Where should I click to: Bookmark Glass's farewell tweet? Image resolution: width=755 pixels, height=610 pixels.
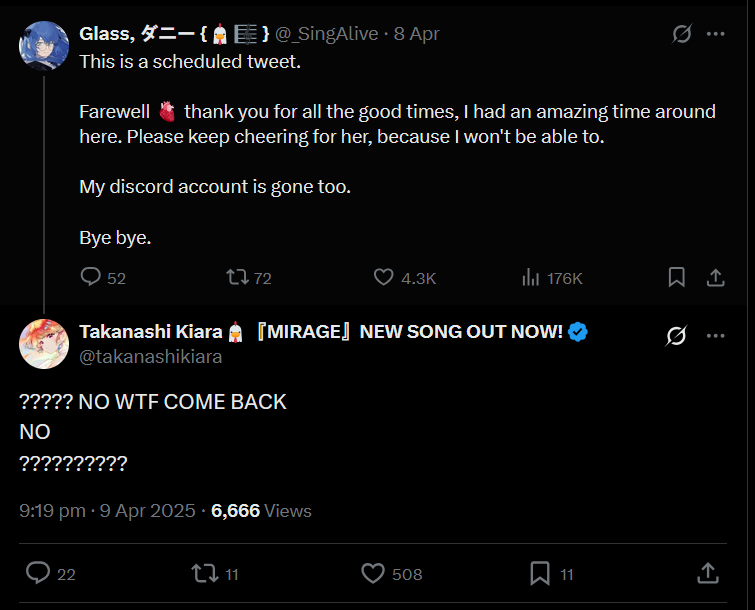[677, 277]
